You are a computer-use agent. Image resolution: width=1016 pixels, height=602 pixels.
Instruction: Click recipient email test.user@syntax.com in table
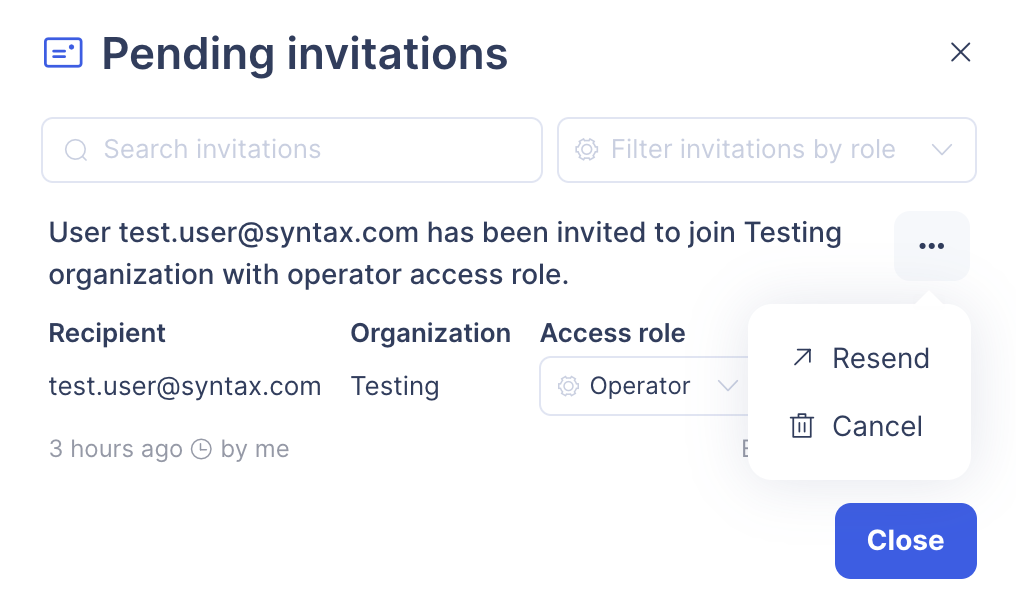pyautogui.click(x=185, y=386)
